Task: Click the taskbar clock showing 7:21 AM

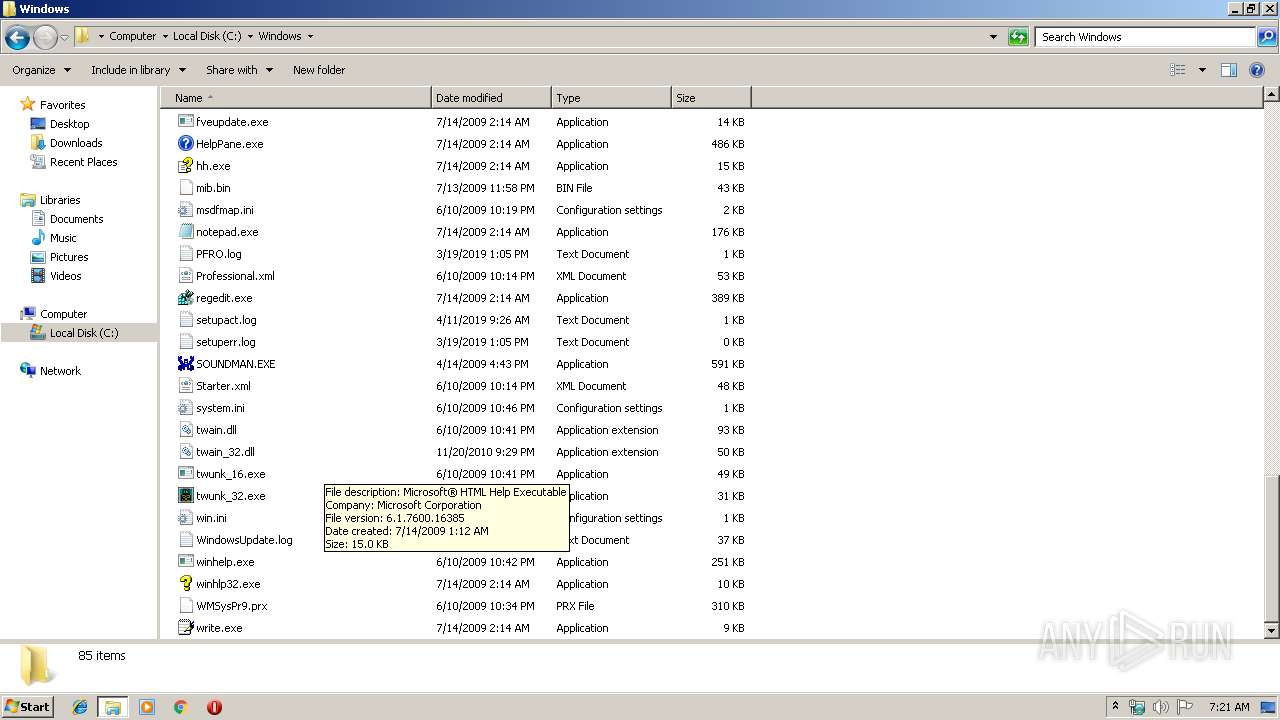Action: (x=1229, y=707)
